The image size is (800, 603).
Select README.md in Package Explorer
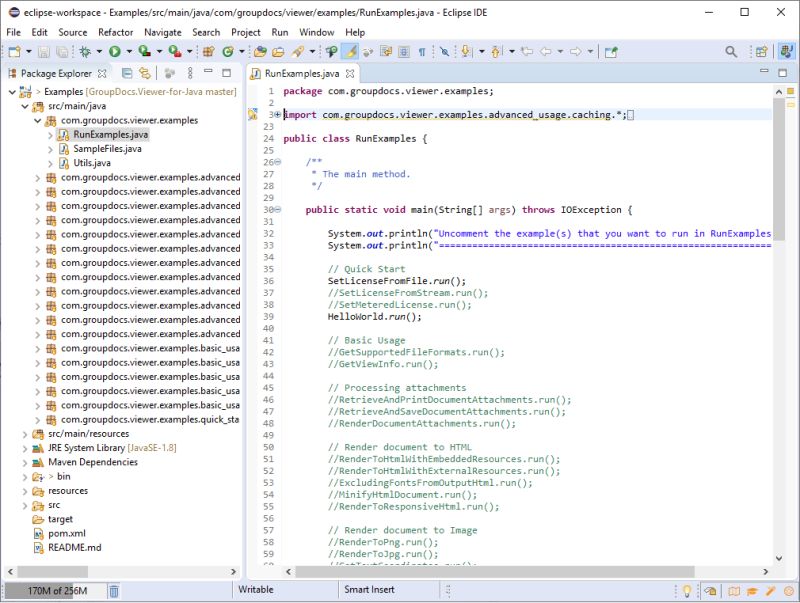pos(74,548)
